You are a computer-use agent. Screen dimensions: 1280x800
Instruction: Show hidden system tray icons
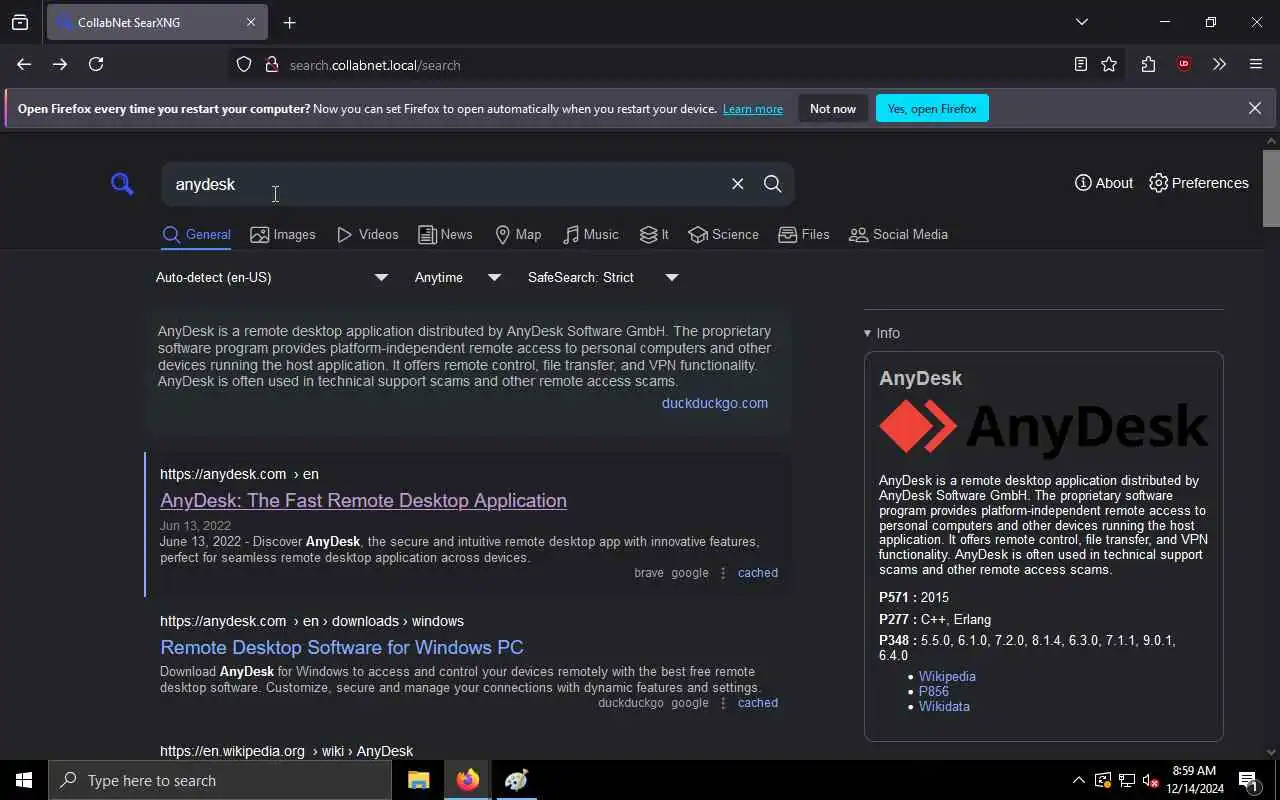(1078, 780)
